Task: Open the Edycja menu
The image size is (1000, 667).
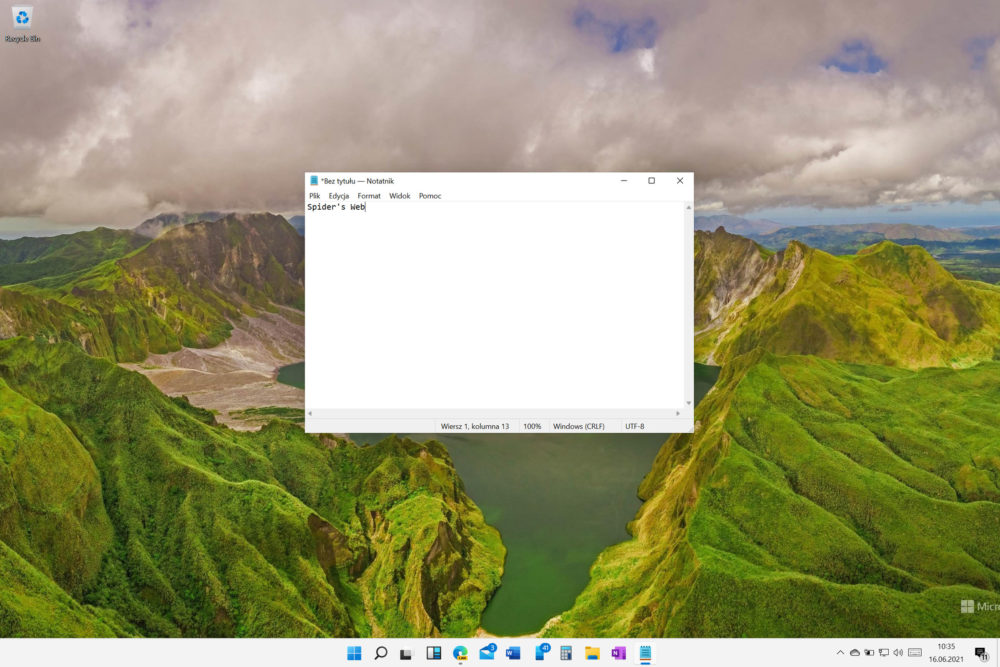Action: [339, 196]
